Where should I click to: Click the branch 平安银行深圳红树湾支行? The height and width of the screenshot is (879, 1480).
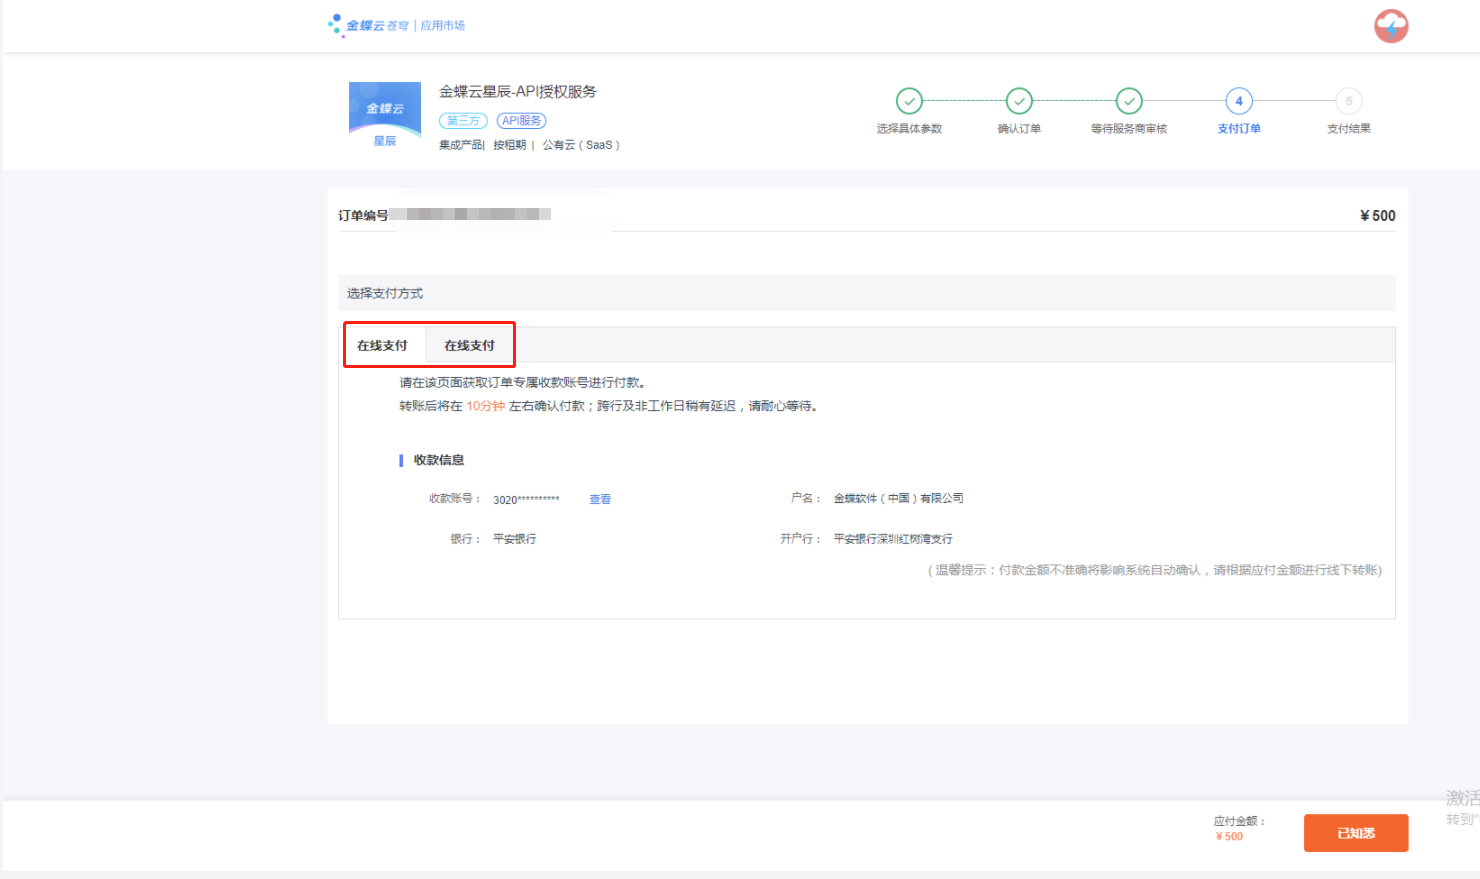tap(893, 539)
